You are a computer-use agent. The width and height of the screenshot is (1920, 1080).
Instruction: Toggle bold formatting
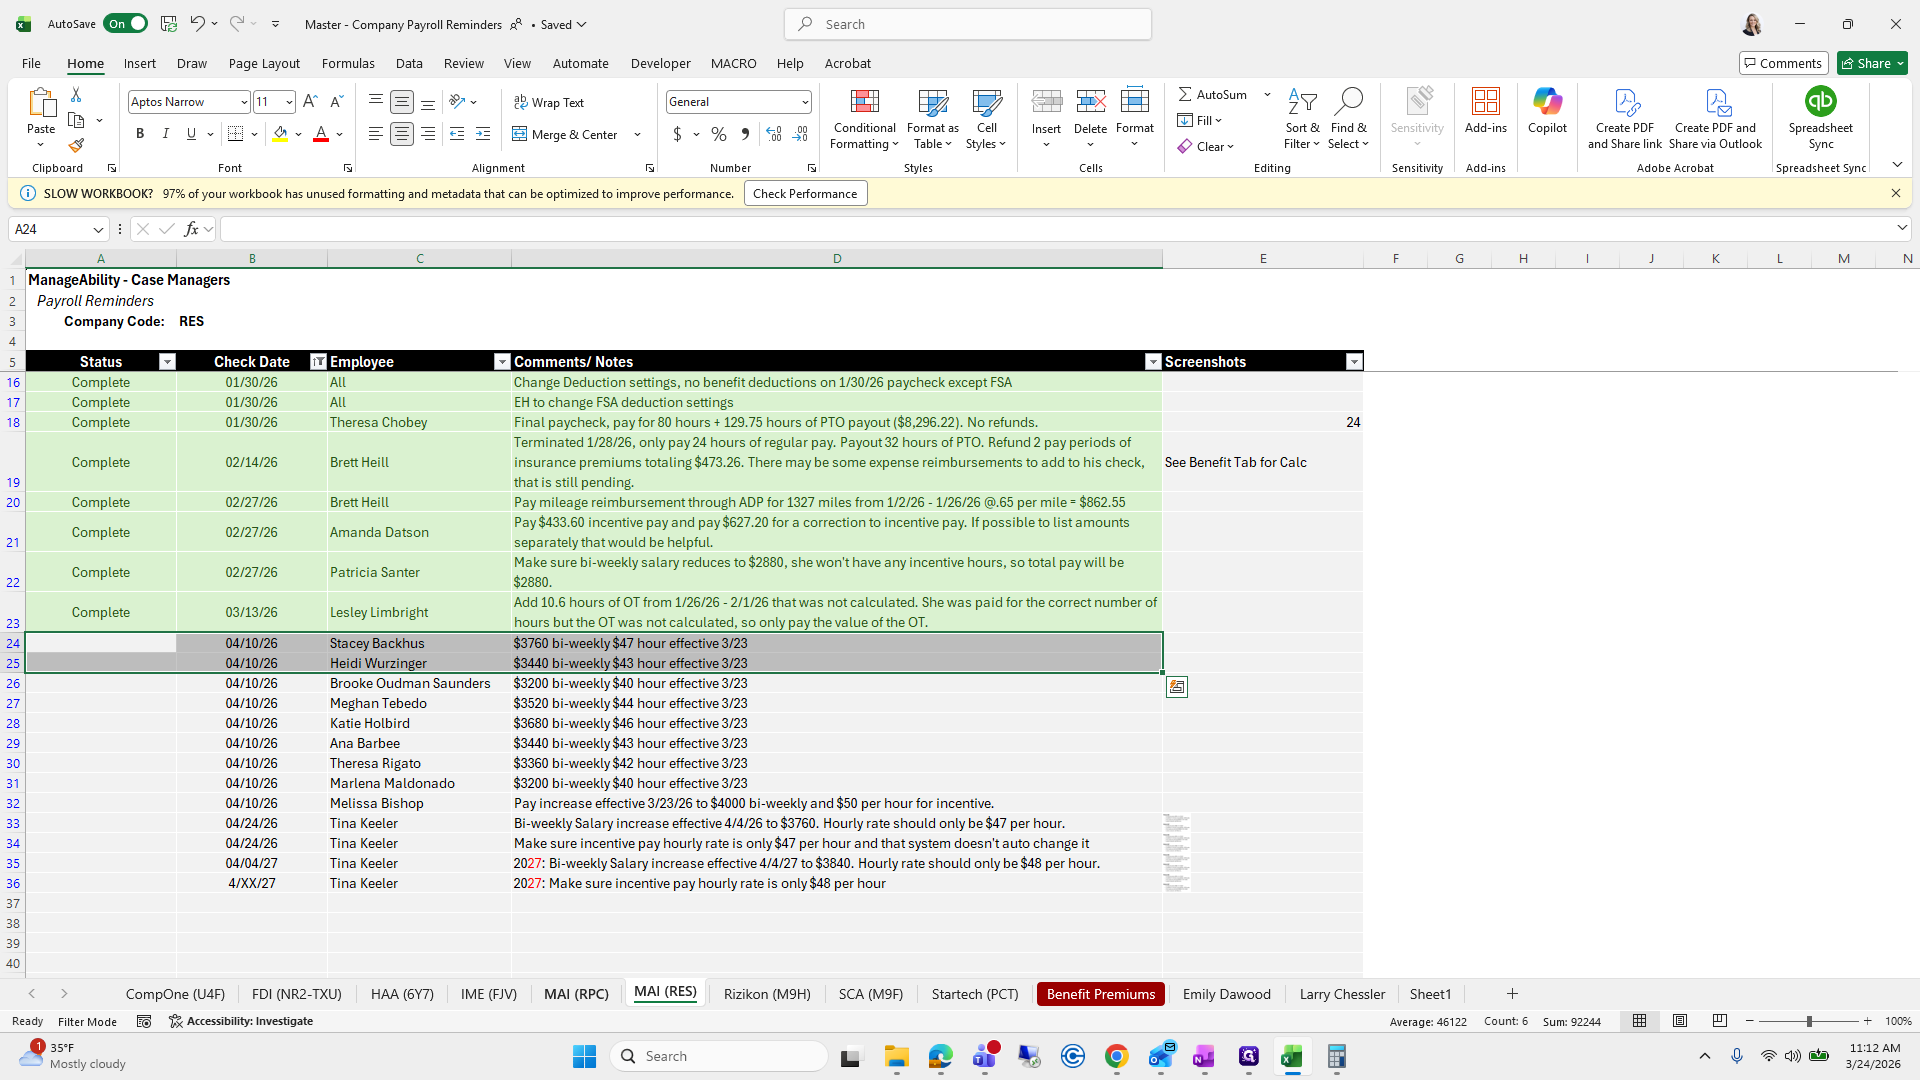pyautogui.click(x=140, y=134)
